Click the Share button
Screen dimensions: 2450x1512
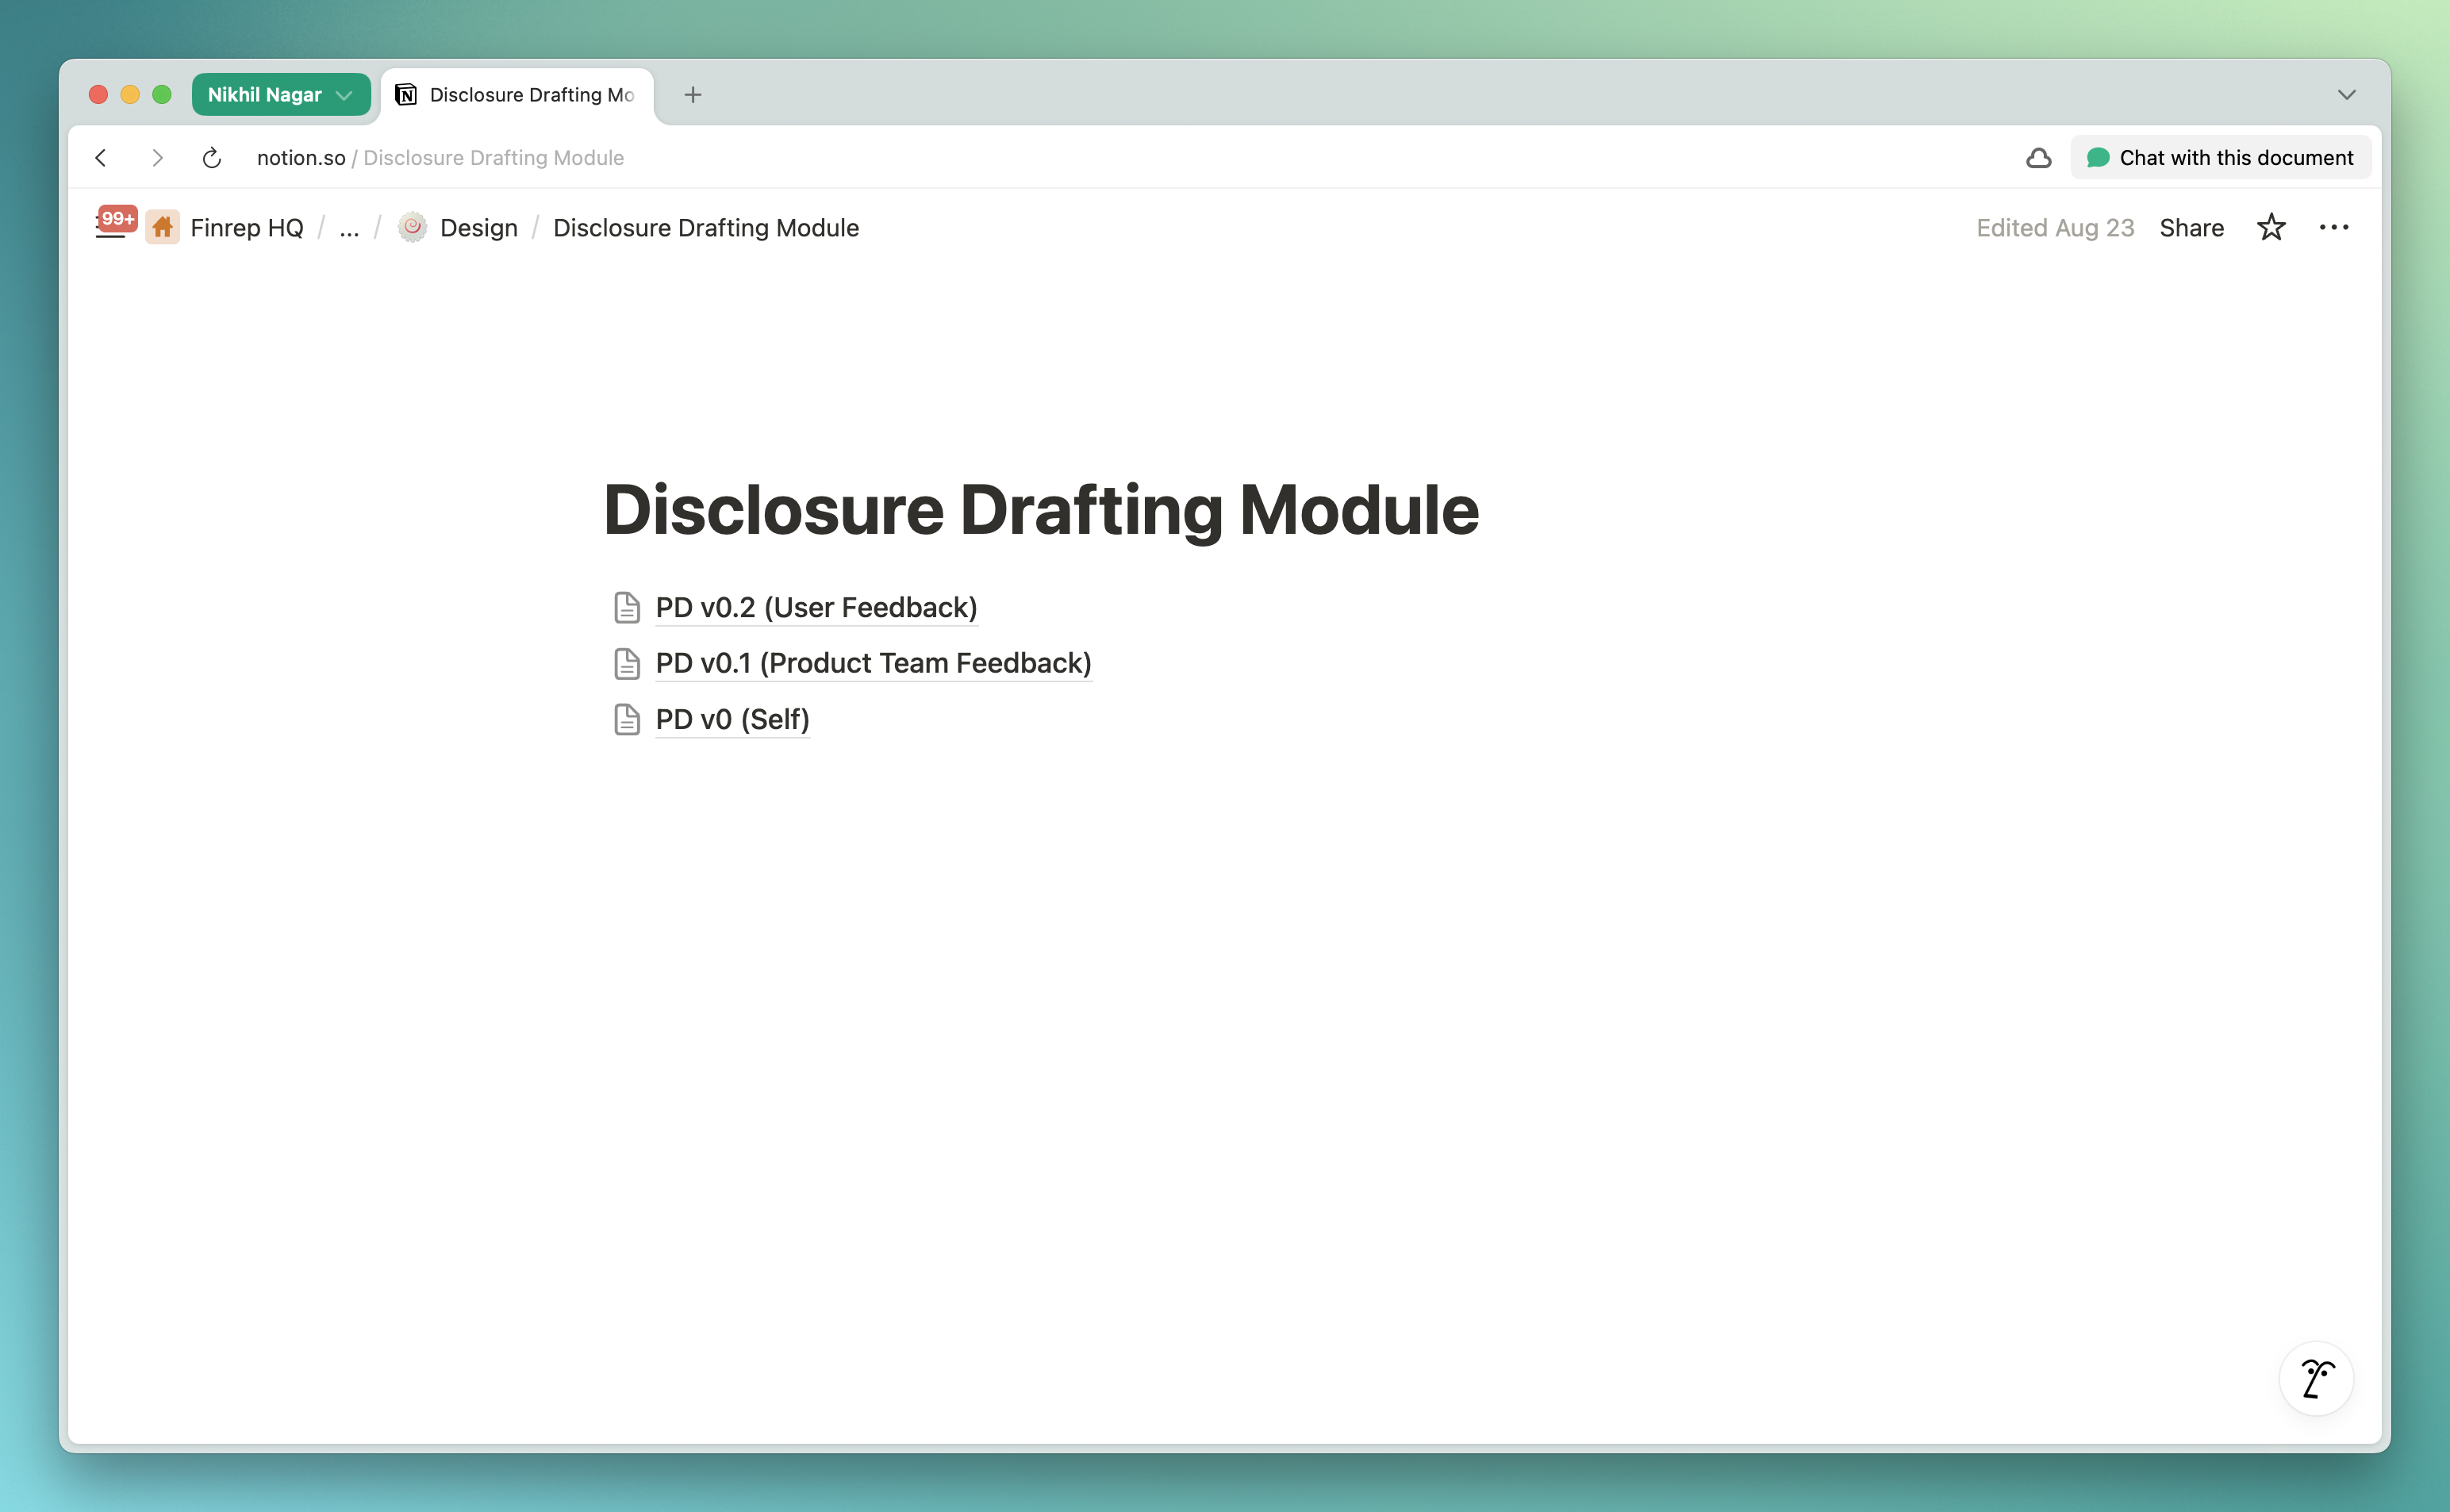[x=2191, y=228]
